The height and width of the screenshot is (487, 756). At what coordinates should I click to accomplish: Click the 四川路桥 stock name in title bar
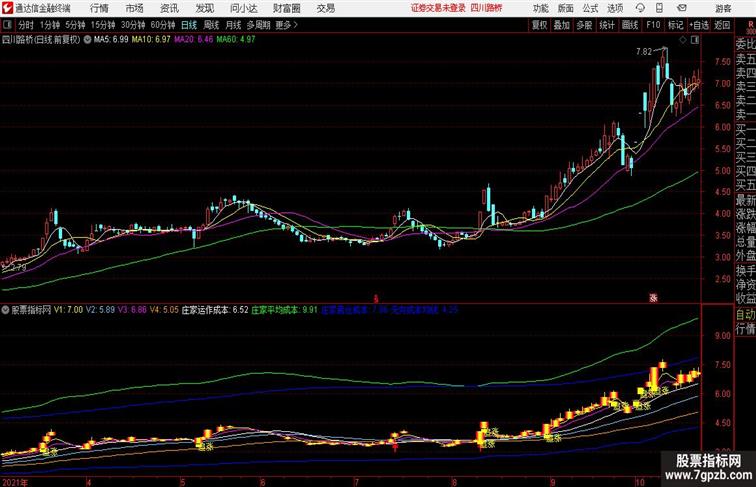(486, 8)
